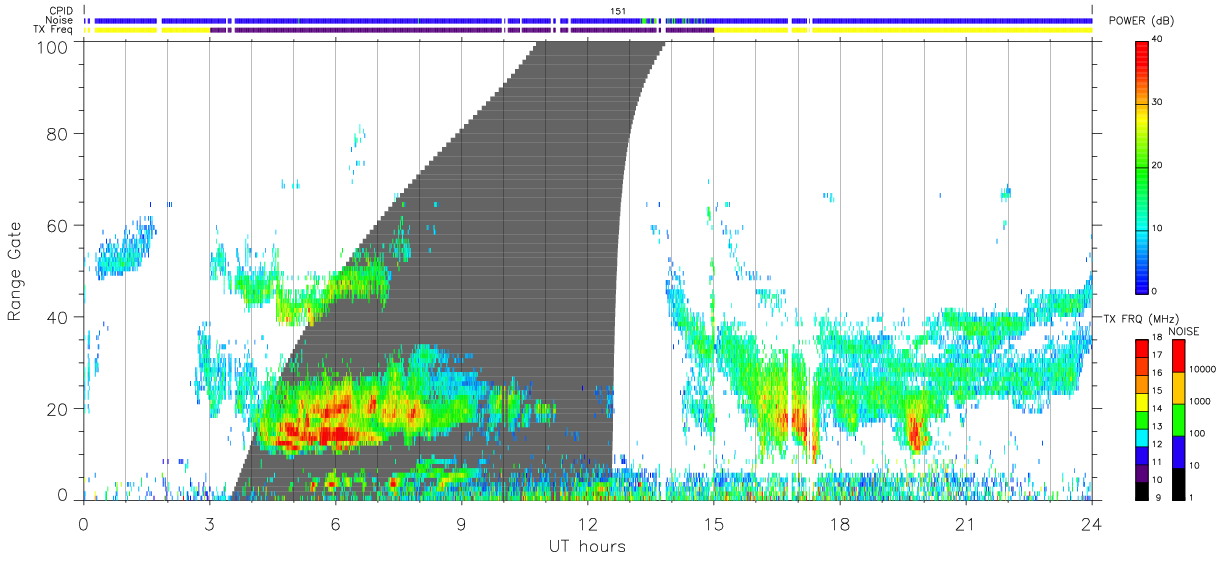Click the UT hours axis tick "15"
The height and width of the screenshot is (567, 1228).
(x=714, y=524)
